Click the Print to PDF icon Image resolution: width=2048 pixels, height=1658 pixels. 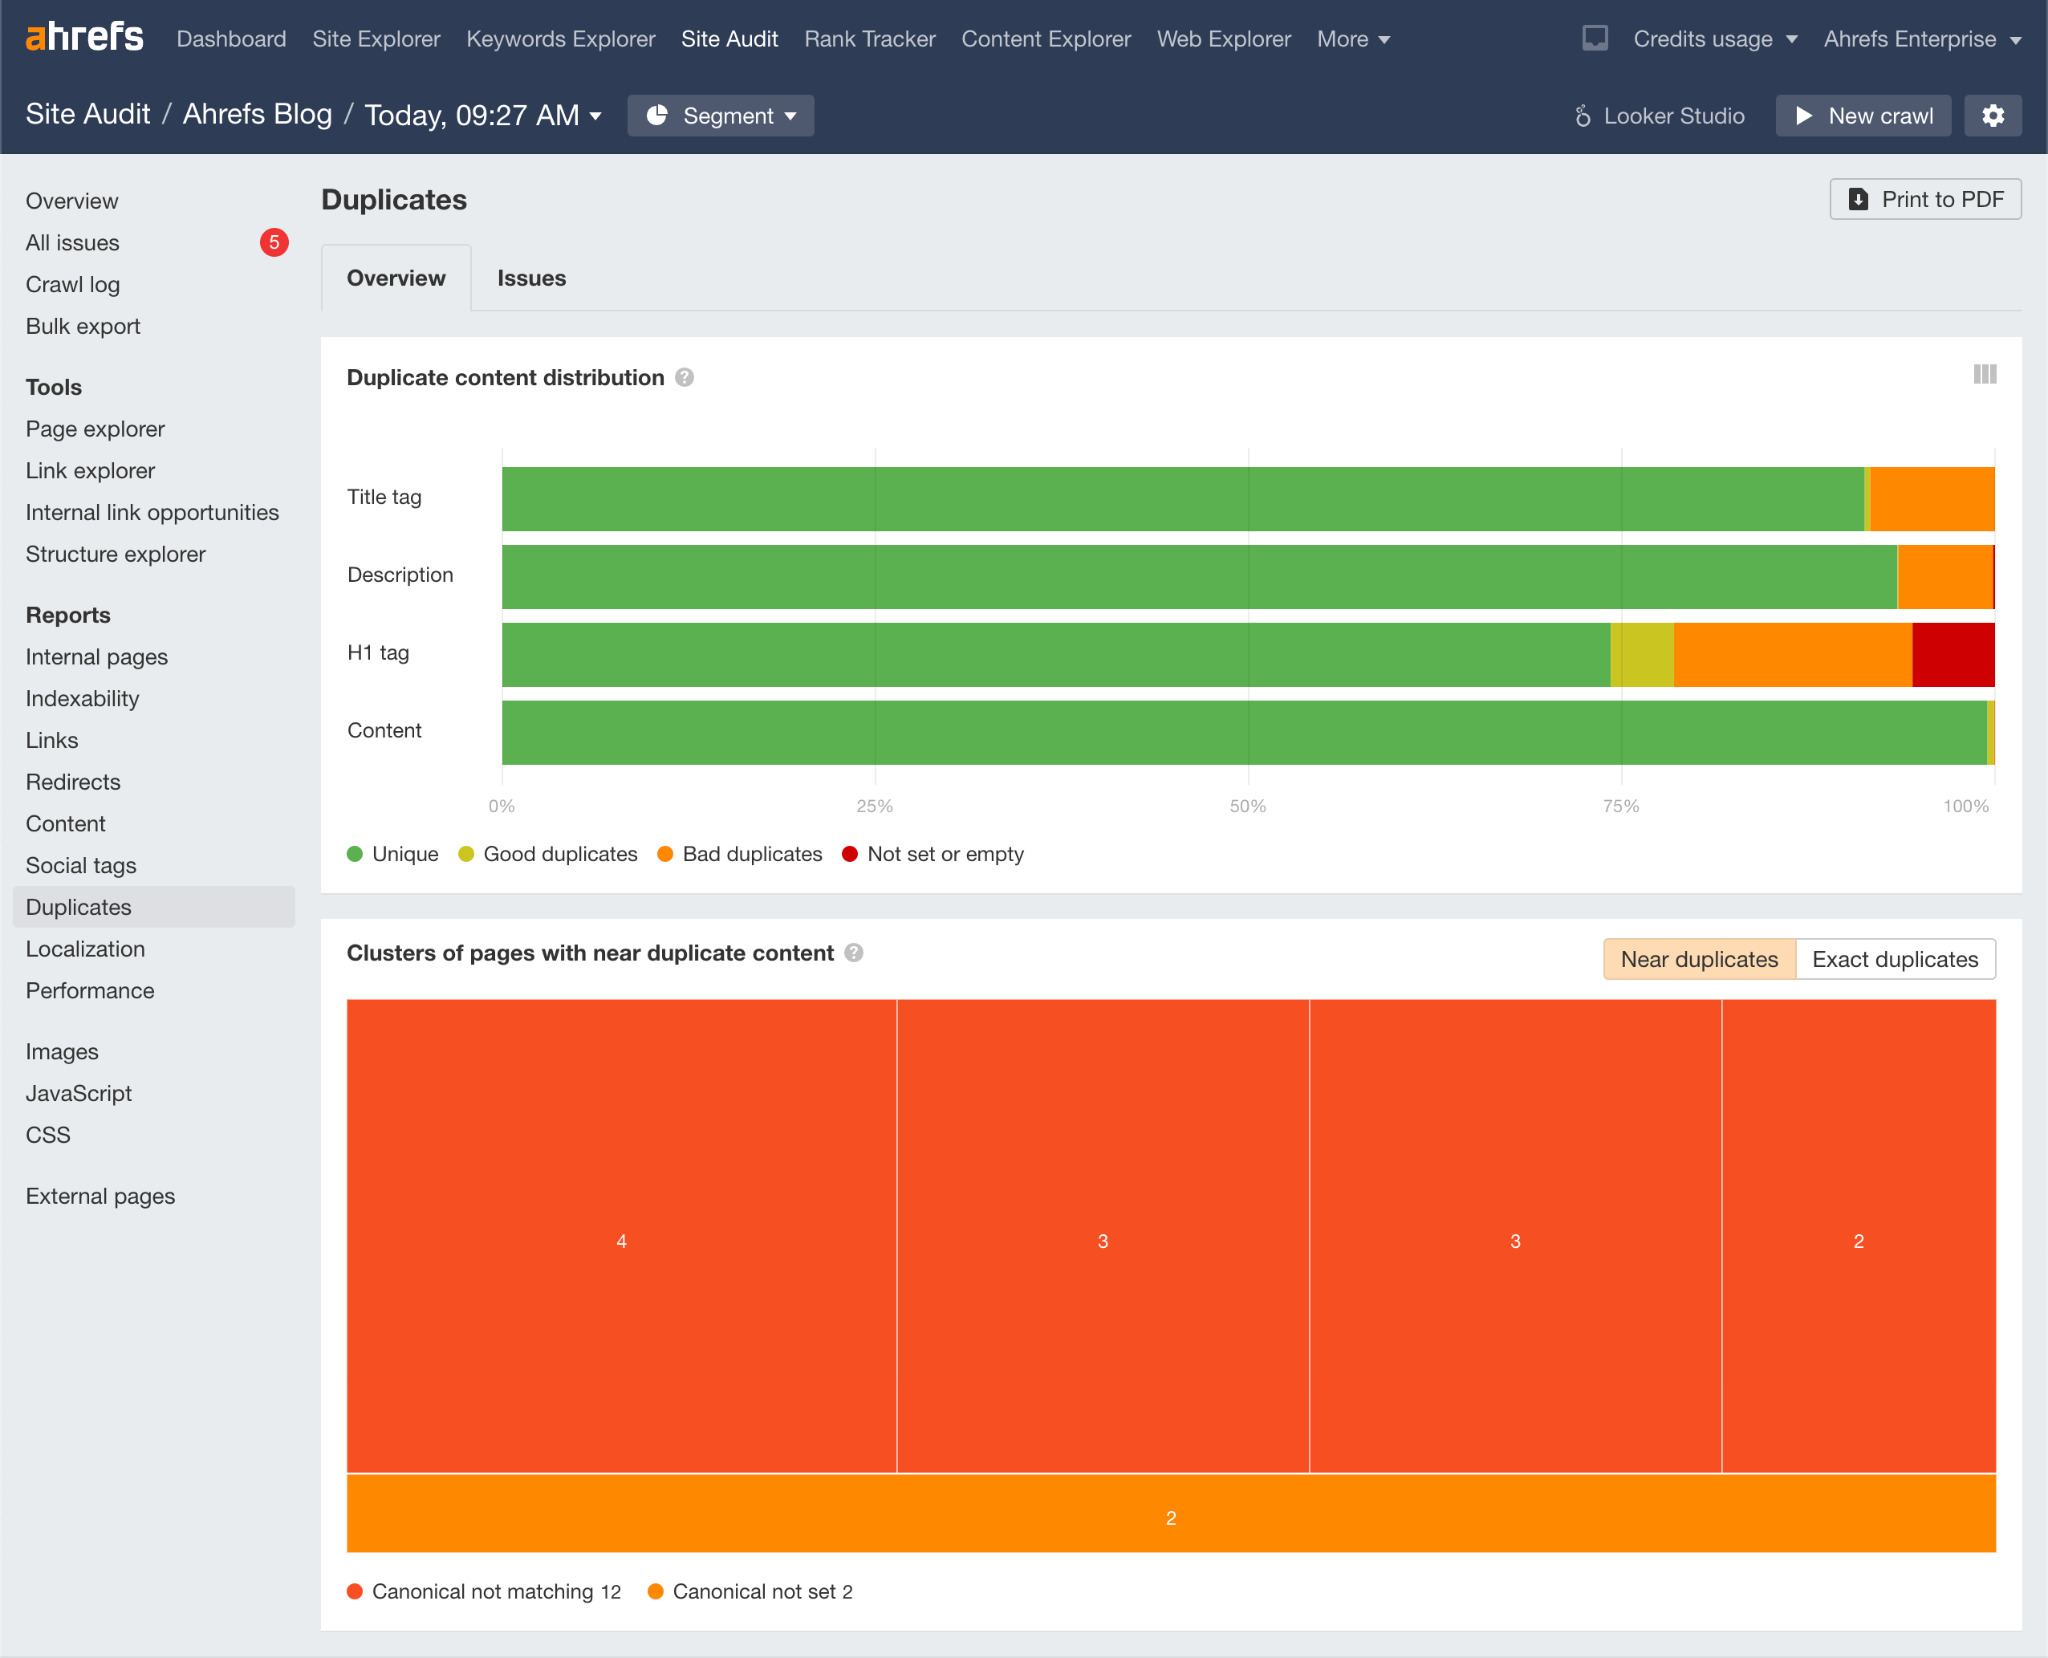(1860, 200)
